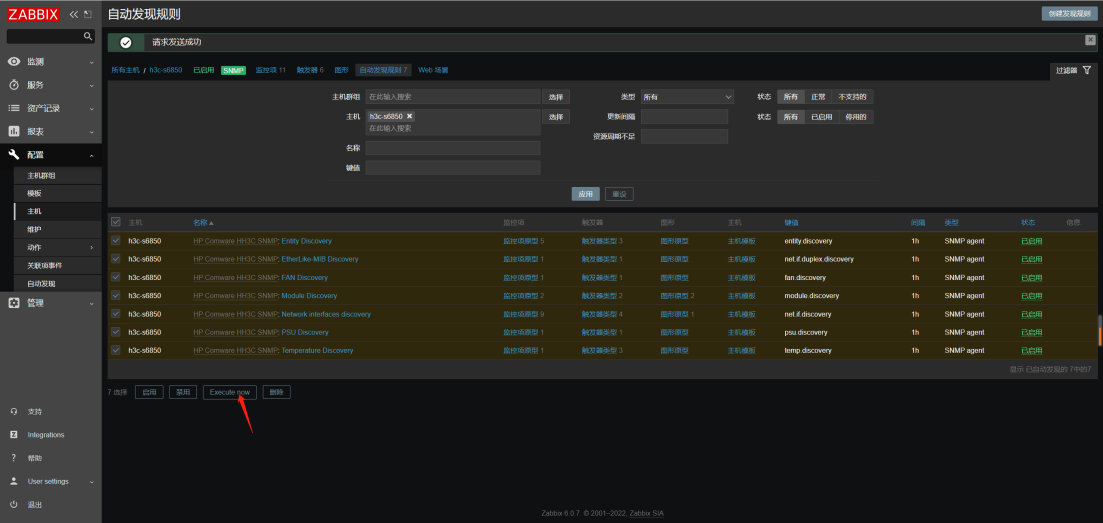This screenshot has width=1103, height=523.
Task: Click the 重设 filter button
Action: coord(619,194)
